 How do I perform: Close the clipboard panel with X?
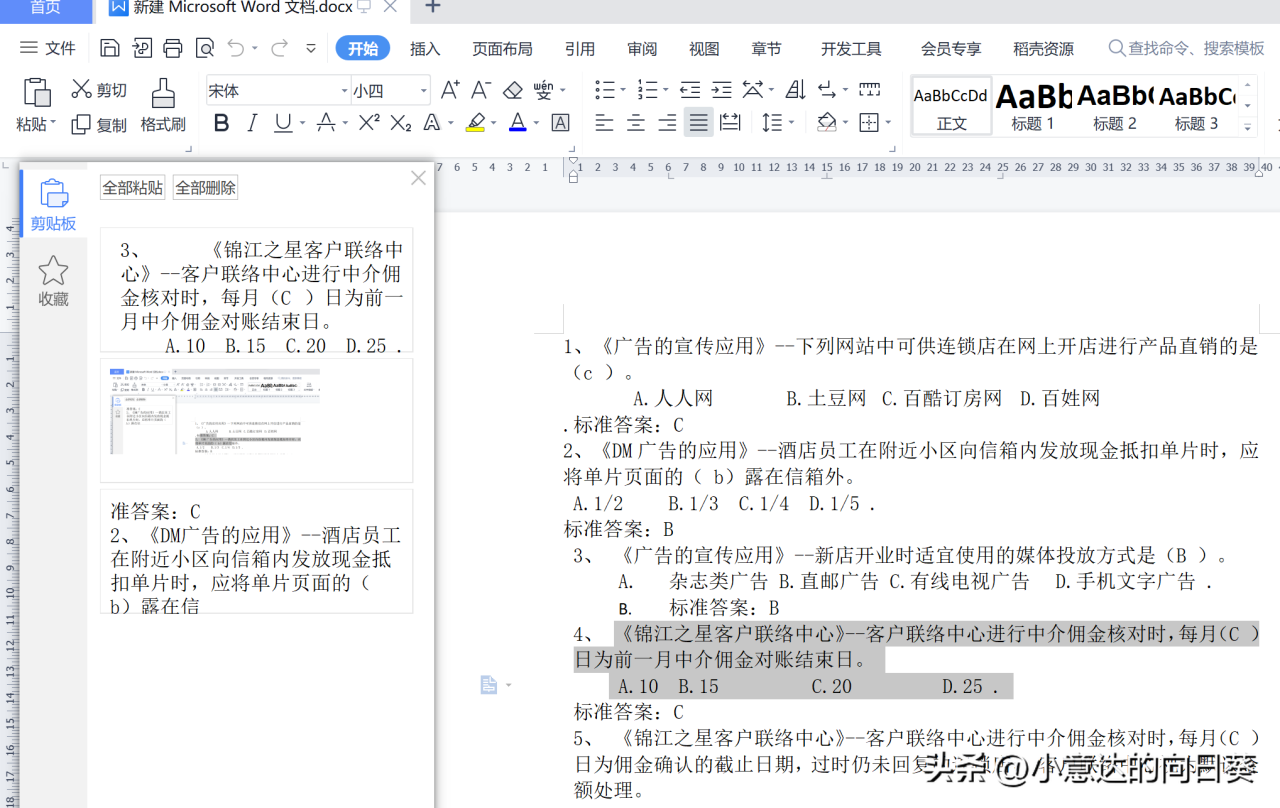click(x=418, y=178)
